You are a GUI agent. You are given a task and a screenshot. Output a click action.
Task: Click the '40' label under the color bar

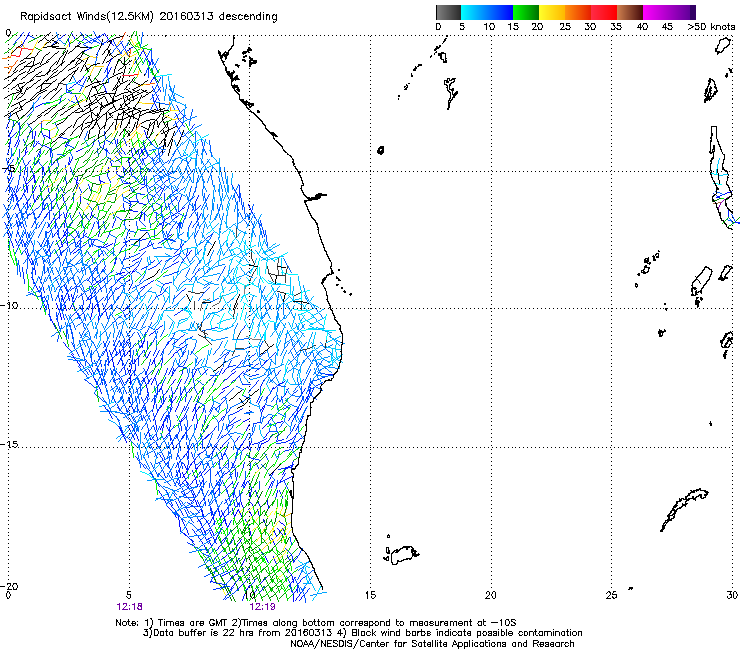coord(642,27)
